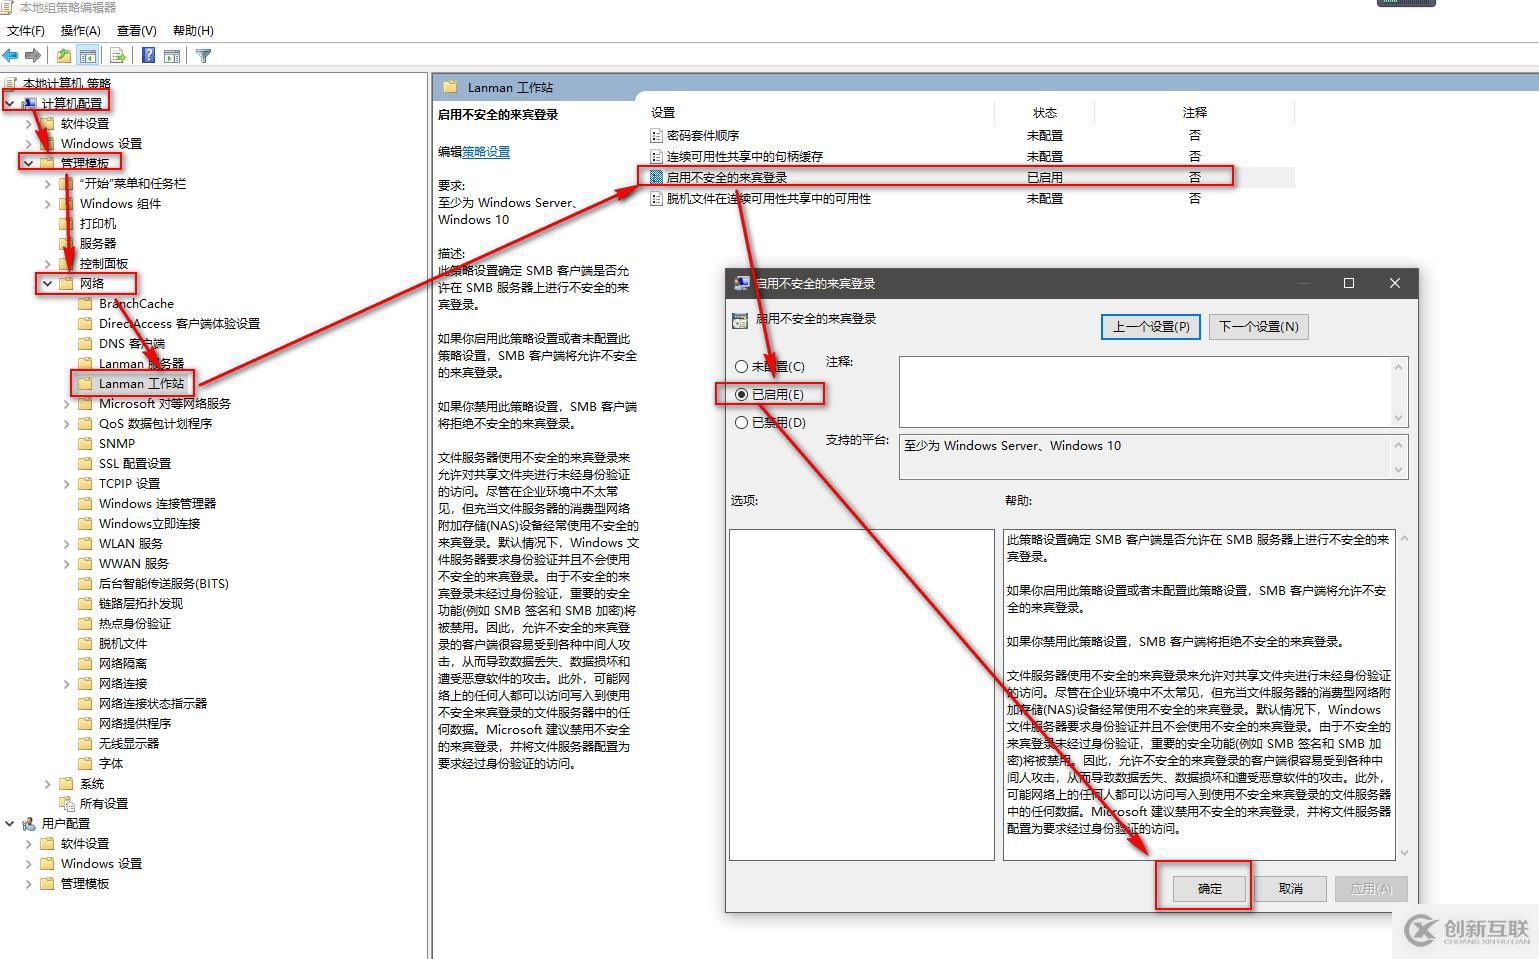Expand the WLAN 服务 node
Image resolution: width=1539 pixels, height=959 pixels.
click(x=66, y=543)
